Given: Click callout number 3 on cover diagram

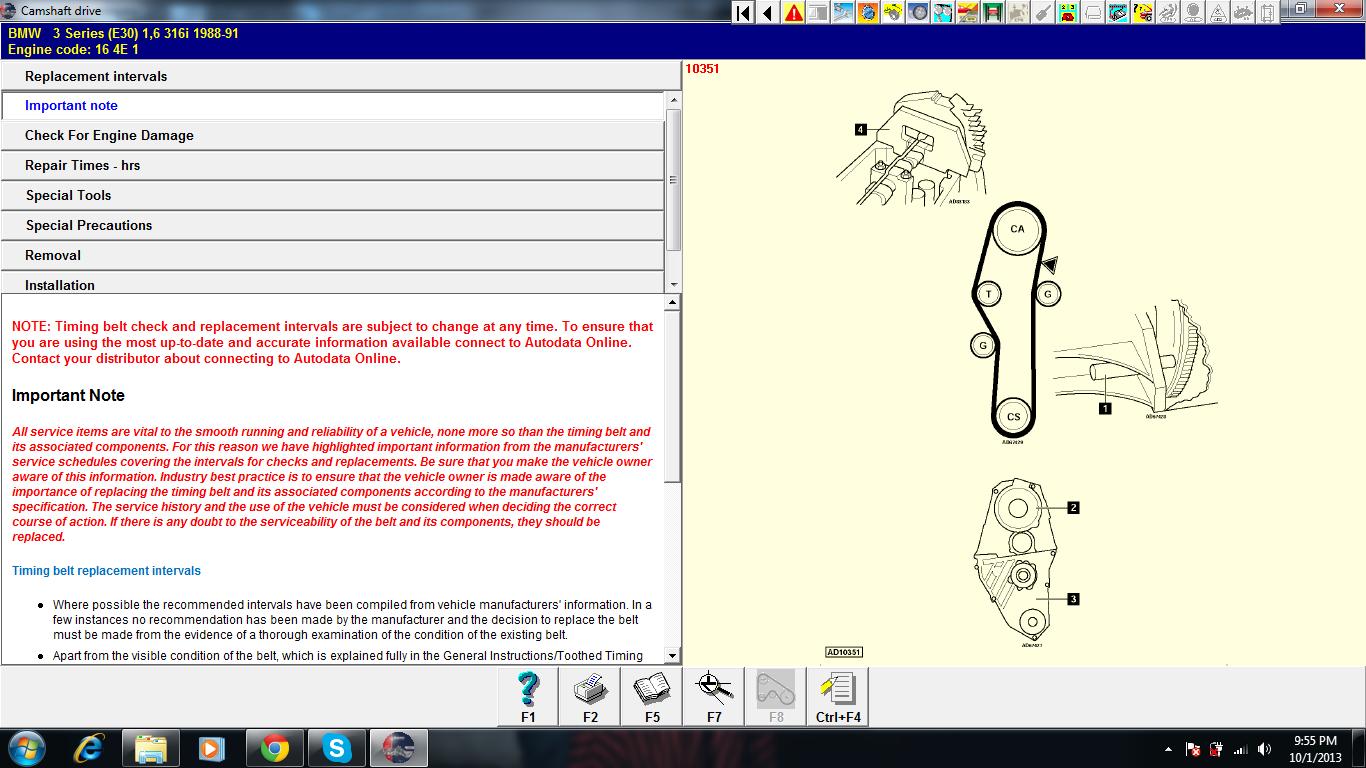Looking at the screenshot, I should [1073, 599].
